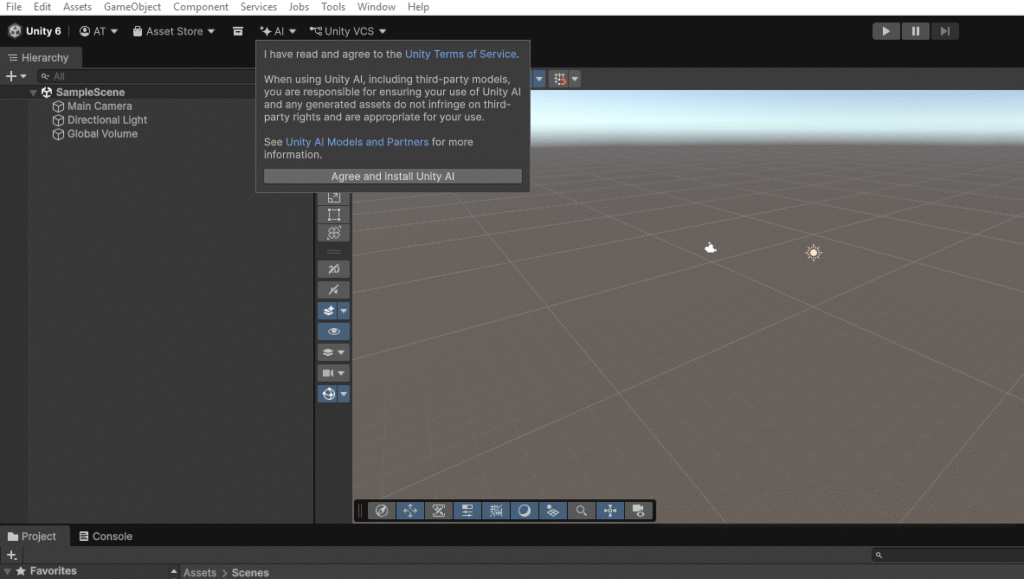Open the scene effects dropdown arrow
Screen dimensions: 1024x579
344,311
